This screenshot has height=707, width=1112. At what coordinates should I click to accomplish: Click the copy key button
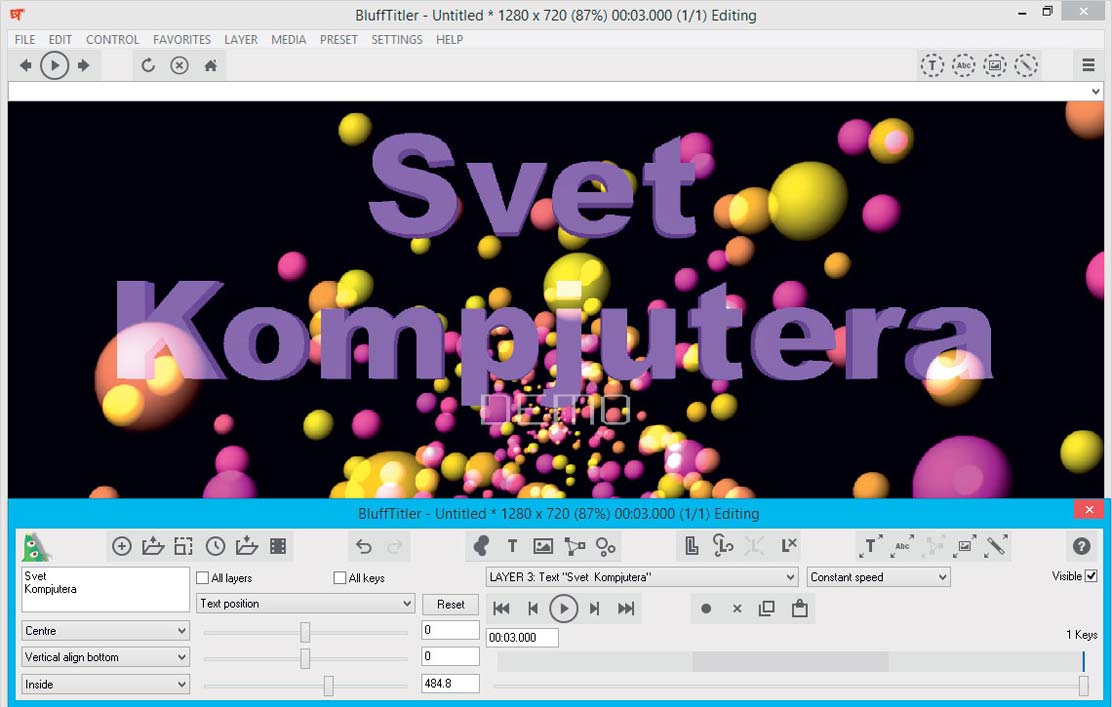(x=767, y=608)
